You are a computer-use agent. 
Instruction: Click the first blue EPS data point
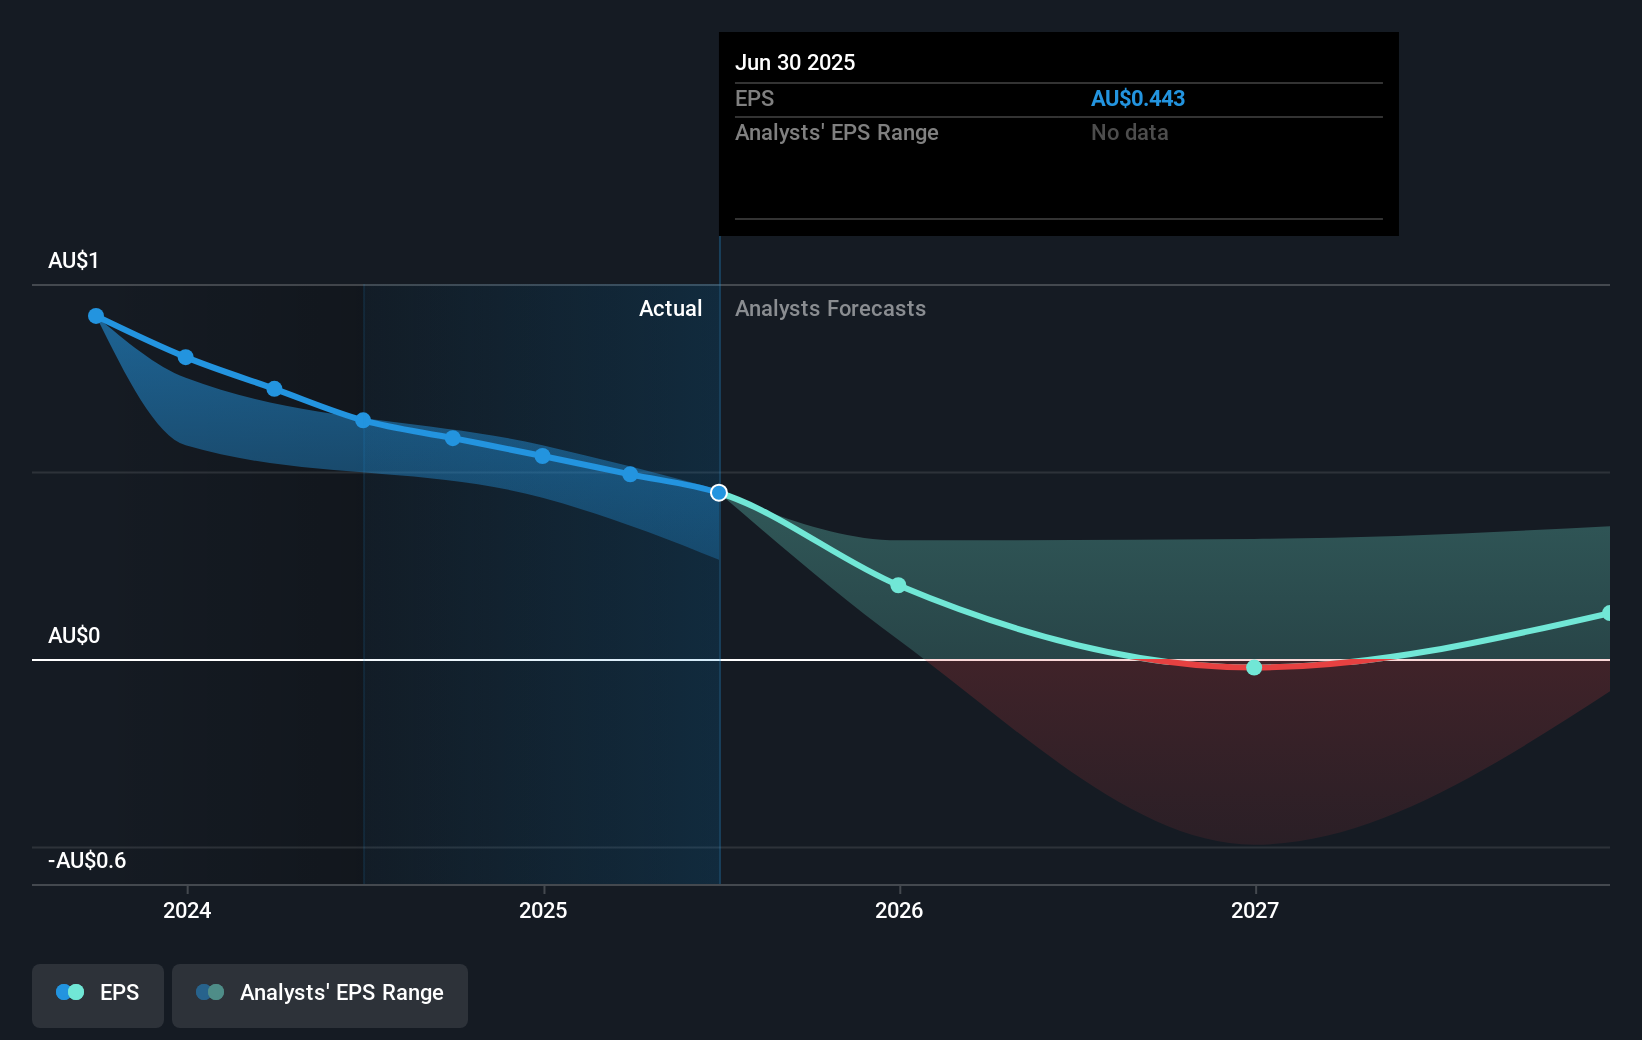[96, 315]
